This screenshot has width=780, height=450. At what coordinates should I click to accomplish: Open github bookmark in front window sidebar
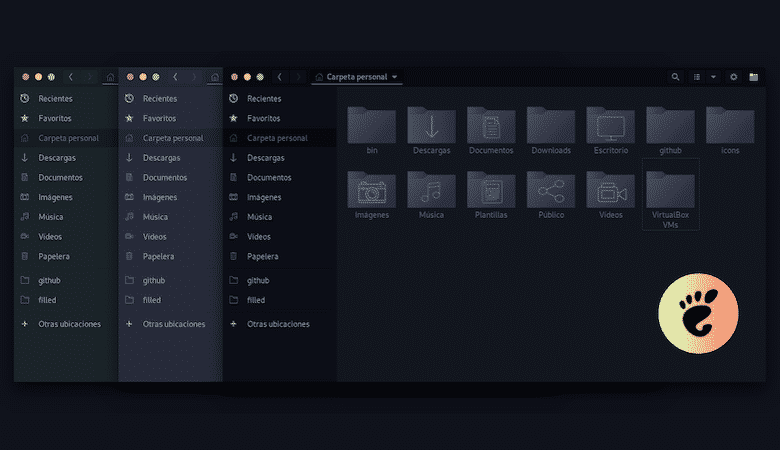(x=280, y=280)
